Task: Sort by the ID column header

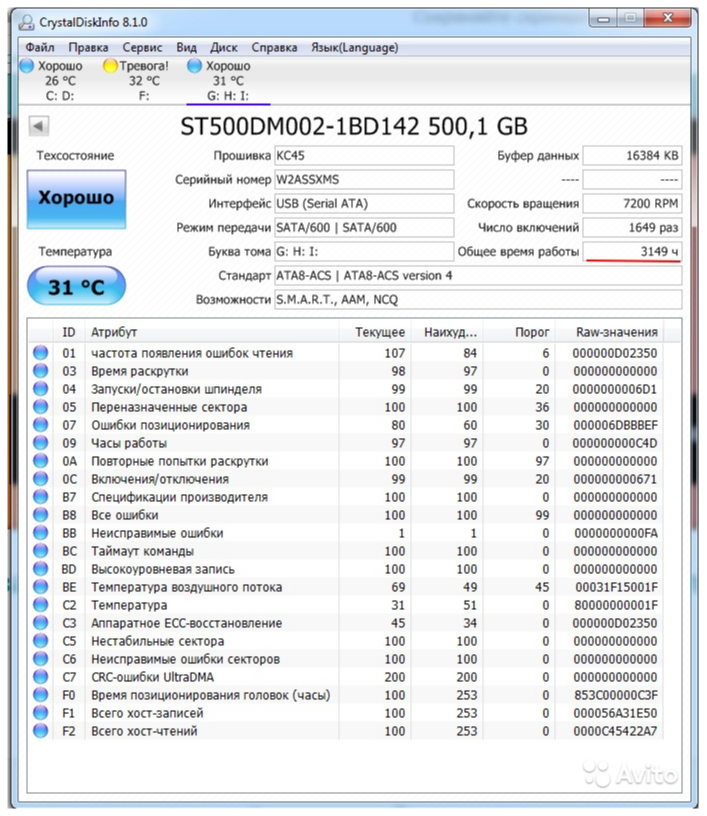Action: click(x=69, y=332)
